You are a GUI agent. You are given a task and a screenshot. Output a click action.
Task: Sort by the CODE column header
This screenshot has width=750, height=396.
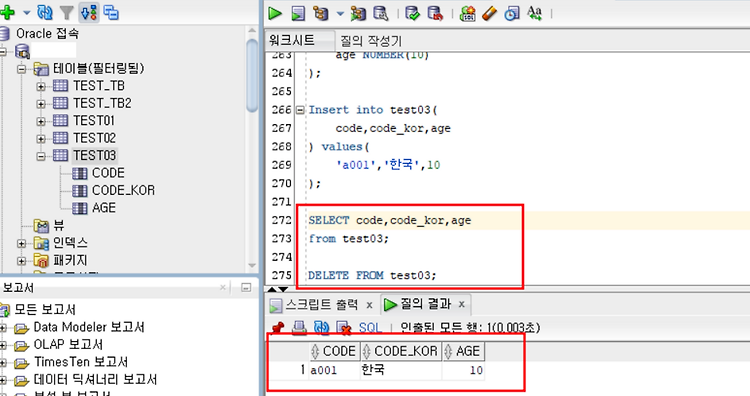pos(335,351)
